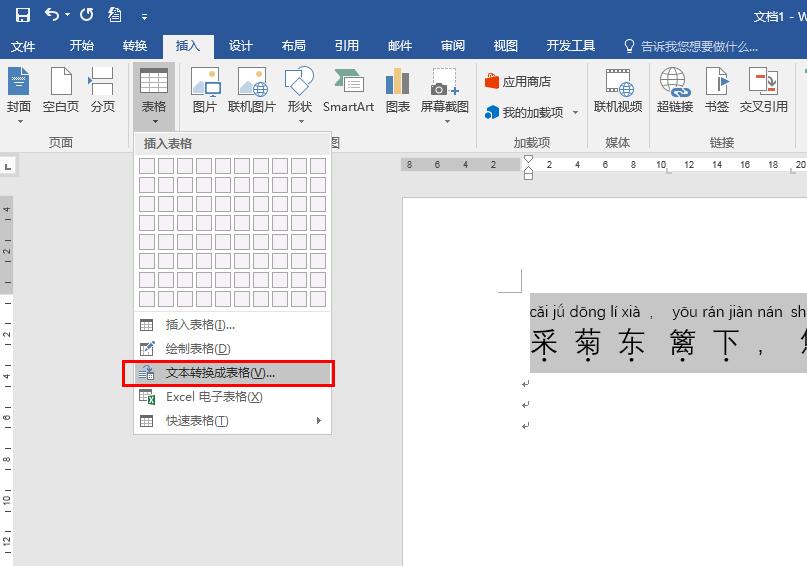Image resolution: width=807 pixels, height=566 pixels.
Task: Click the 表格 table button
Action: click(x=154, y=96)
